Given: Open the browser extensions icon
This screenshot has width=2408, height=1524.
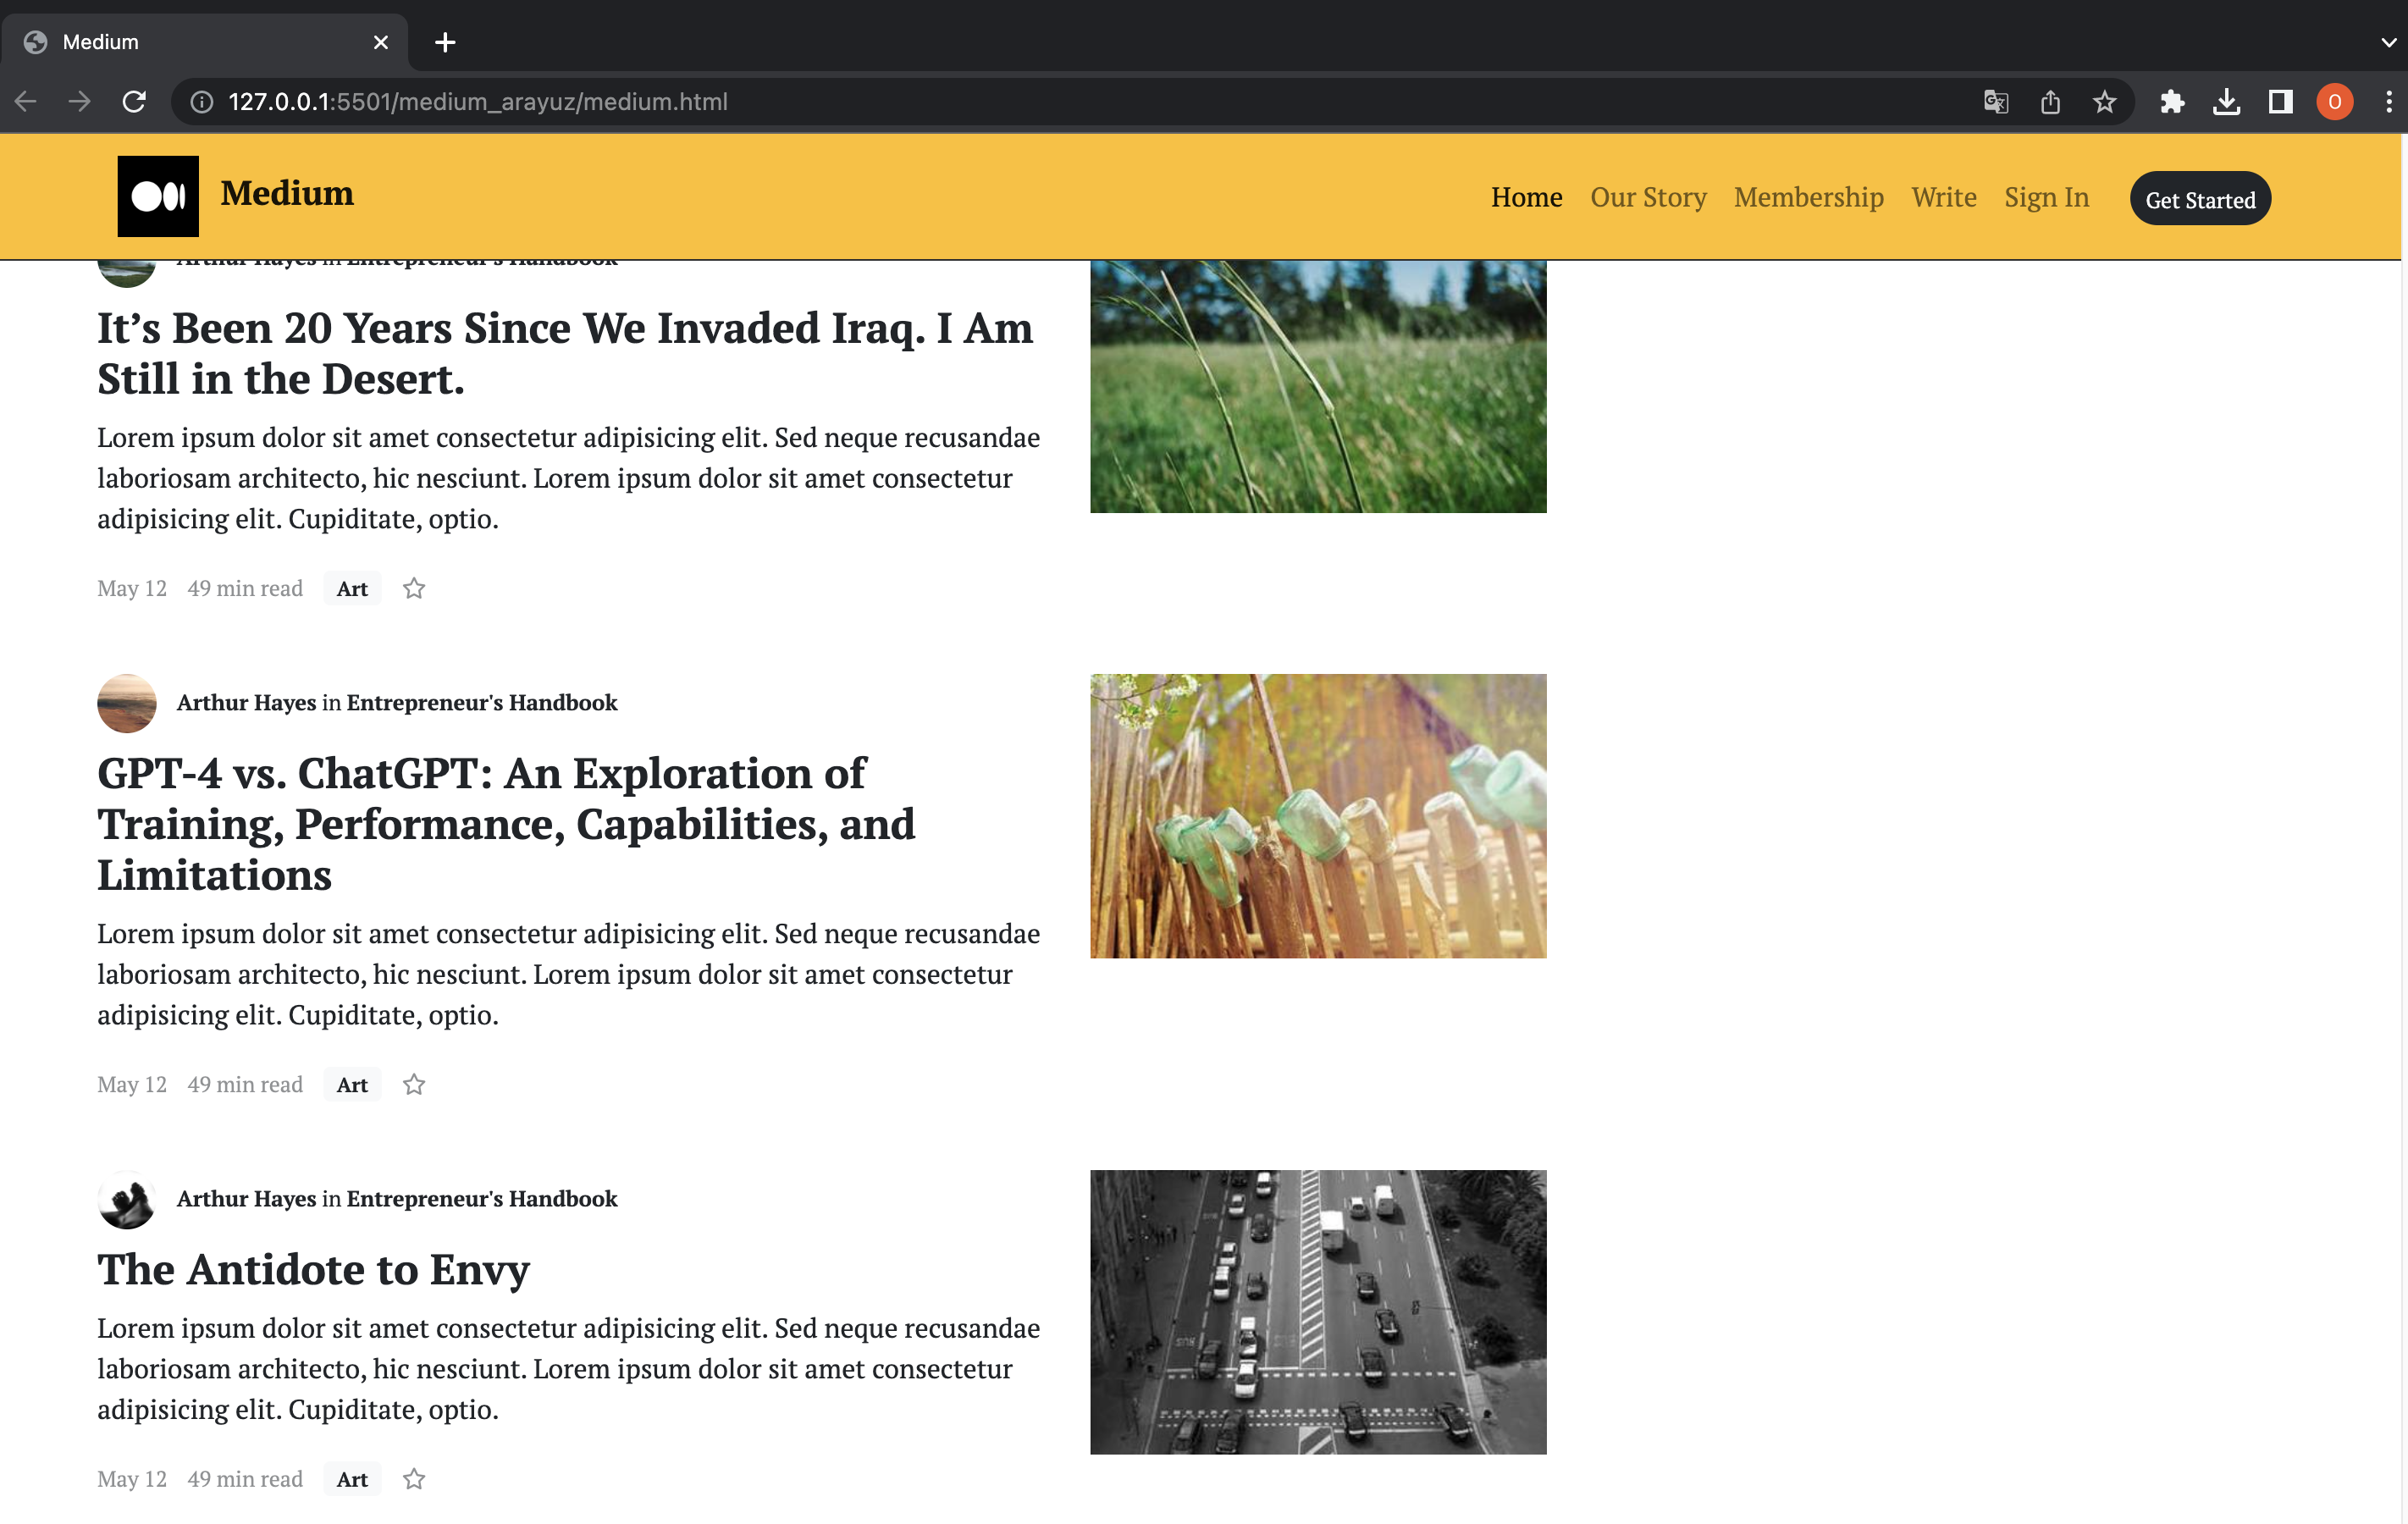Looking at the screenshot, I should (x=2172, y=101).
